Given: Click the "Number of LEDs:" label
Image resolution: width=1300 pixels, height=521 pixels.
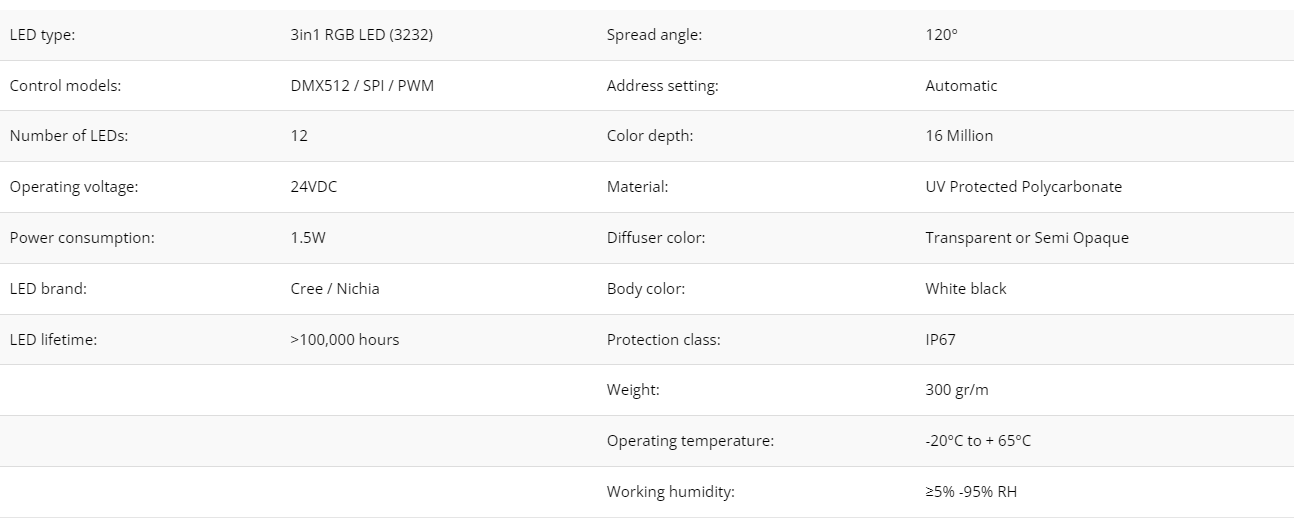Looking at the screenshot, I should pyautogui.click(x=68, y=136).
